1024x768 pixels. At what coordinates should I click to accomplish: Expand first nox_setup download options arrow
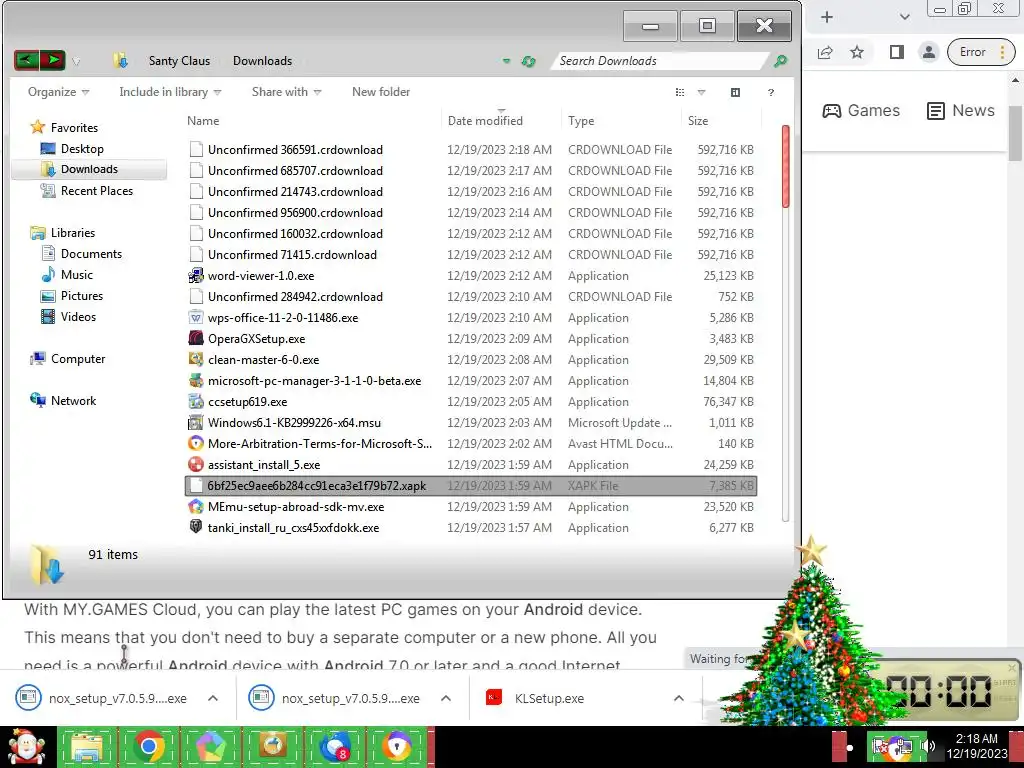(x=213, y=698)
